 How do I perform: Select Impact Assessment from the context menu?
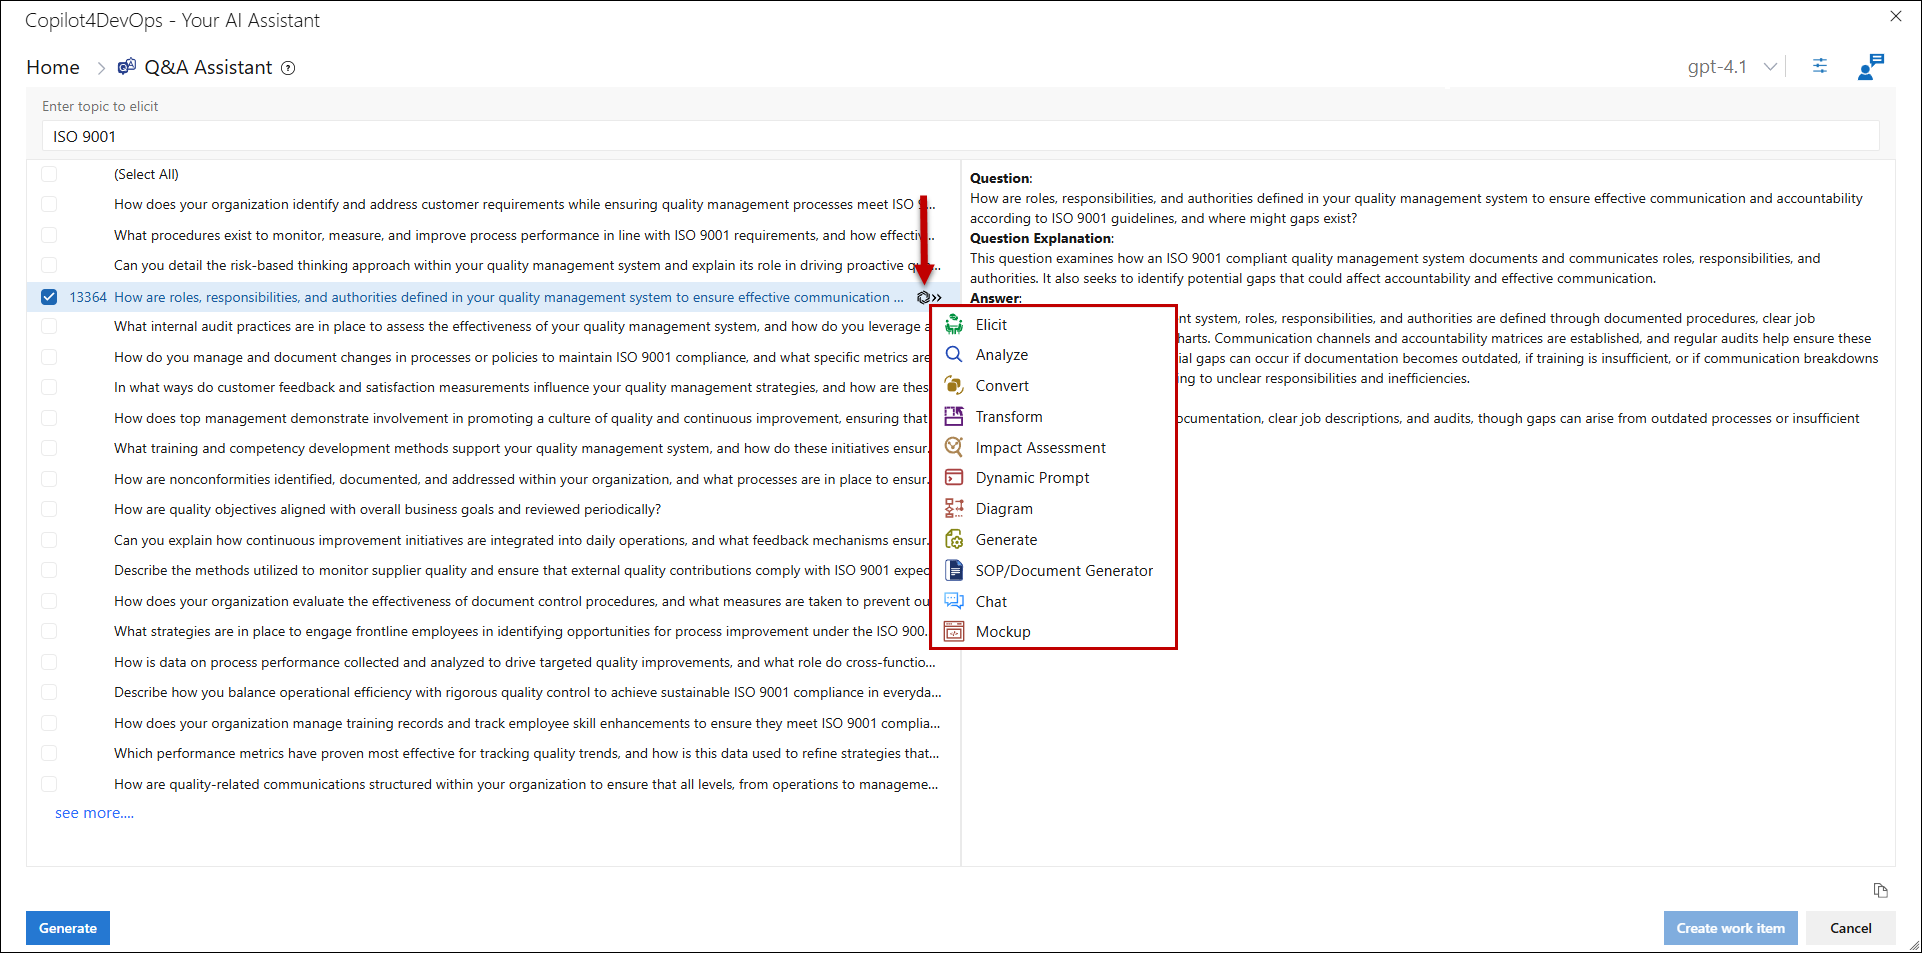tap(1040, 448)
